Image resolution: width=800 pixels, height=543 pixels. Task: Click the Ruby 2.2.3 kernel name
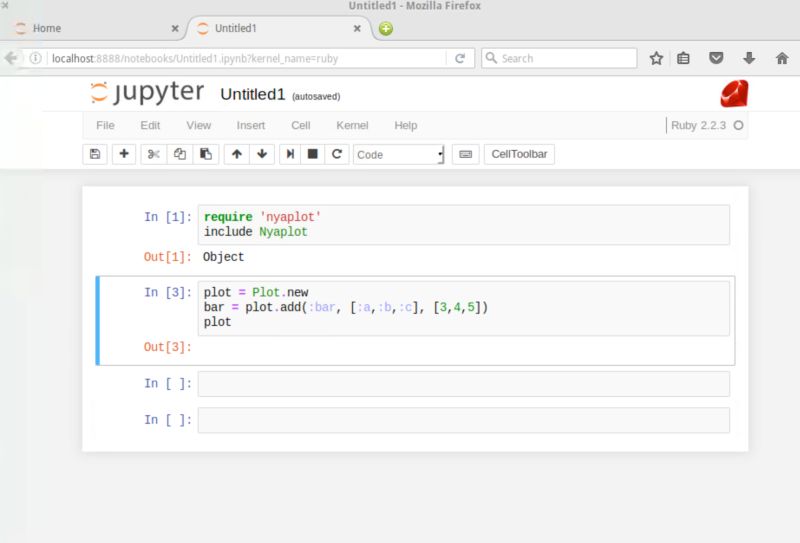pos(698,126)
